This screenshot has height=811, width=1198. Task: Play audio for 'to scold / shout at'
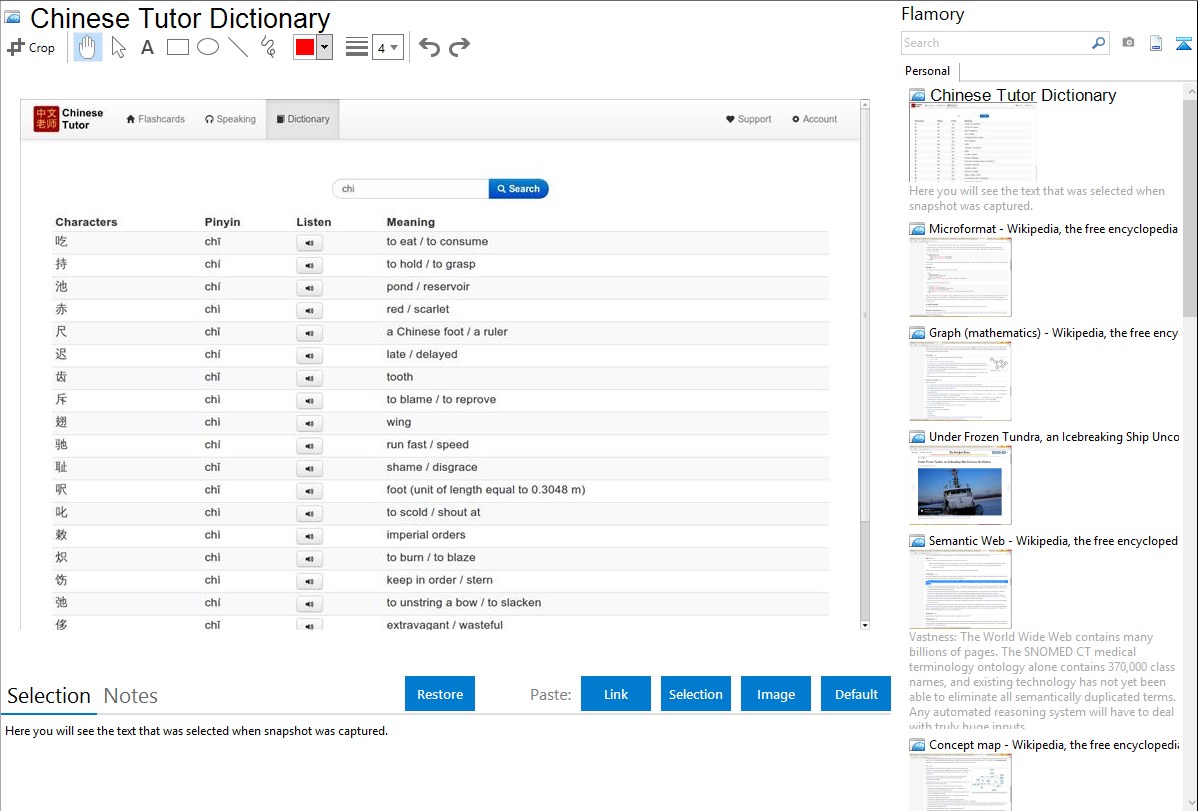(309, 514)
